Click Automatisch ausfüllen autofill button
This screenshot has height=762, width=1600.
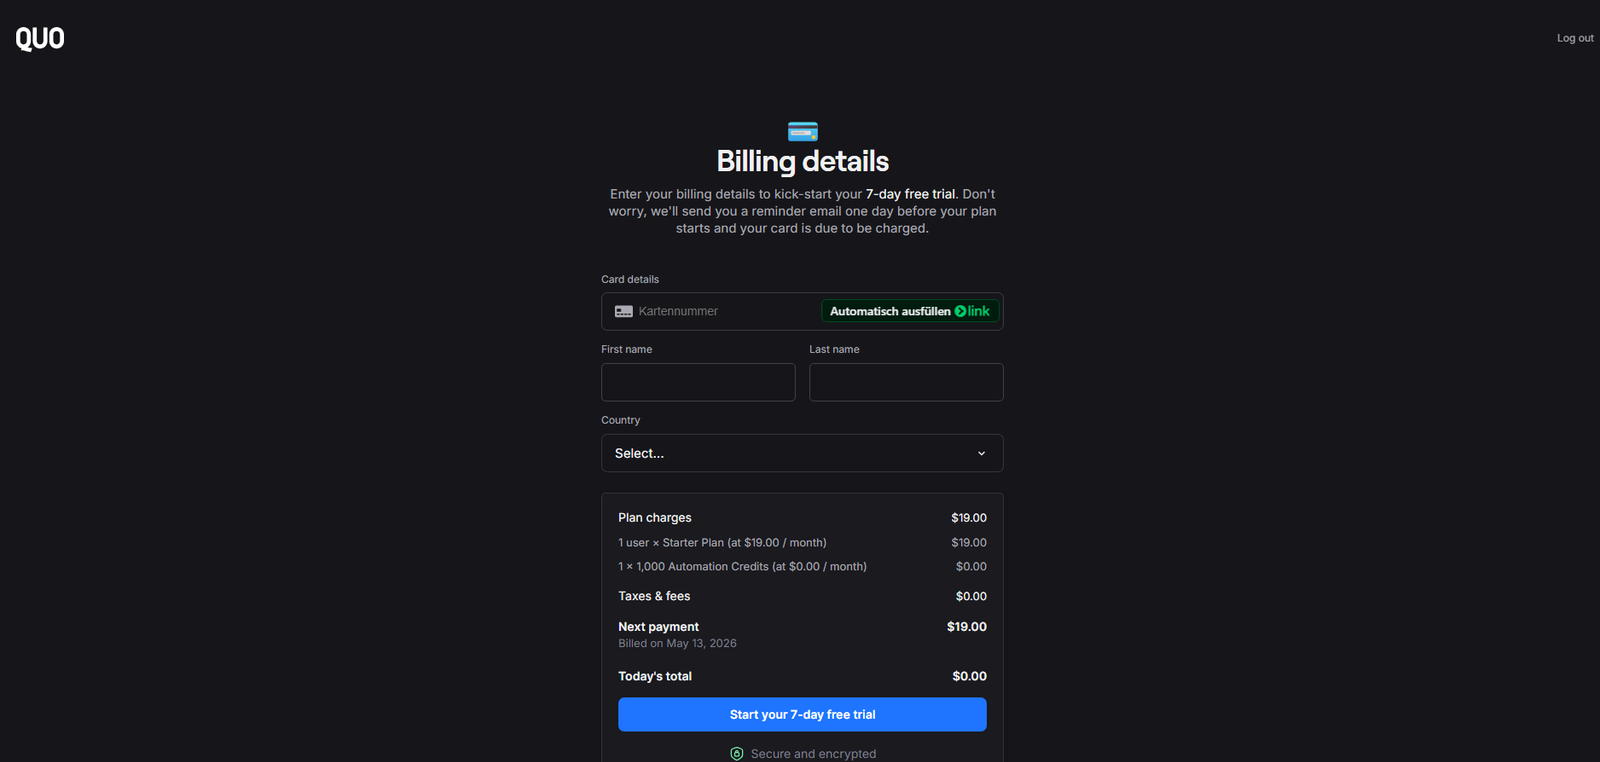[910, 311]
